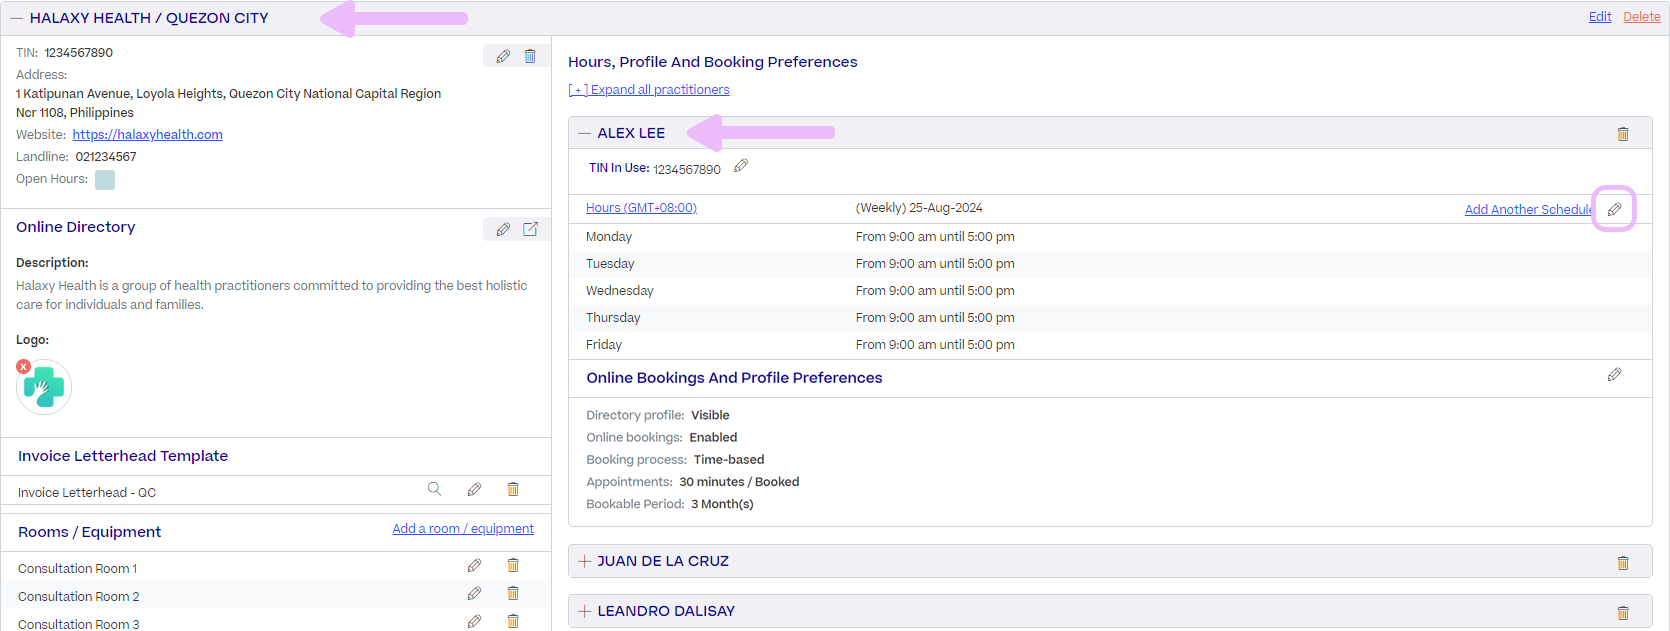The image size is (1670, 631).
Task: Click 'Online bookings: Enabled' text
Action: (662, 437)
